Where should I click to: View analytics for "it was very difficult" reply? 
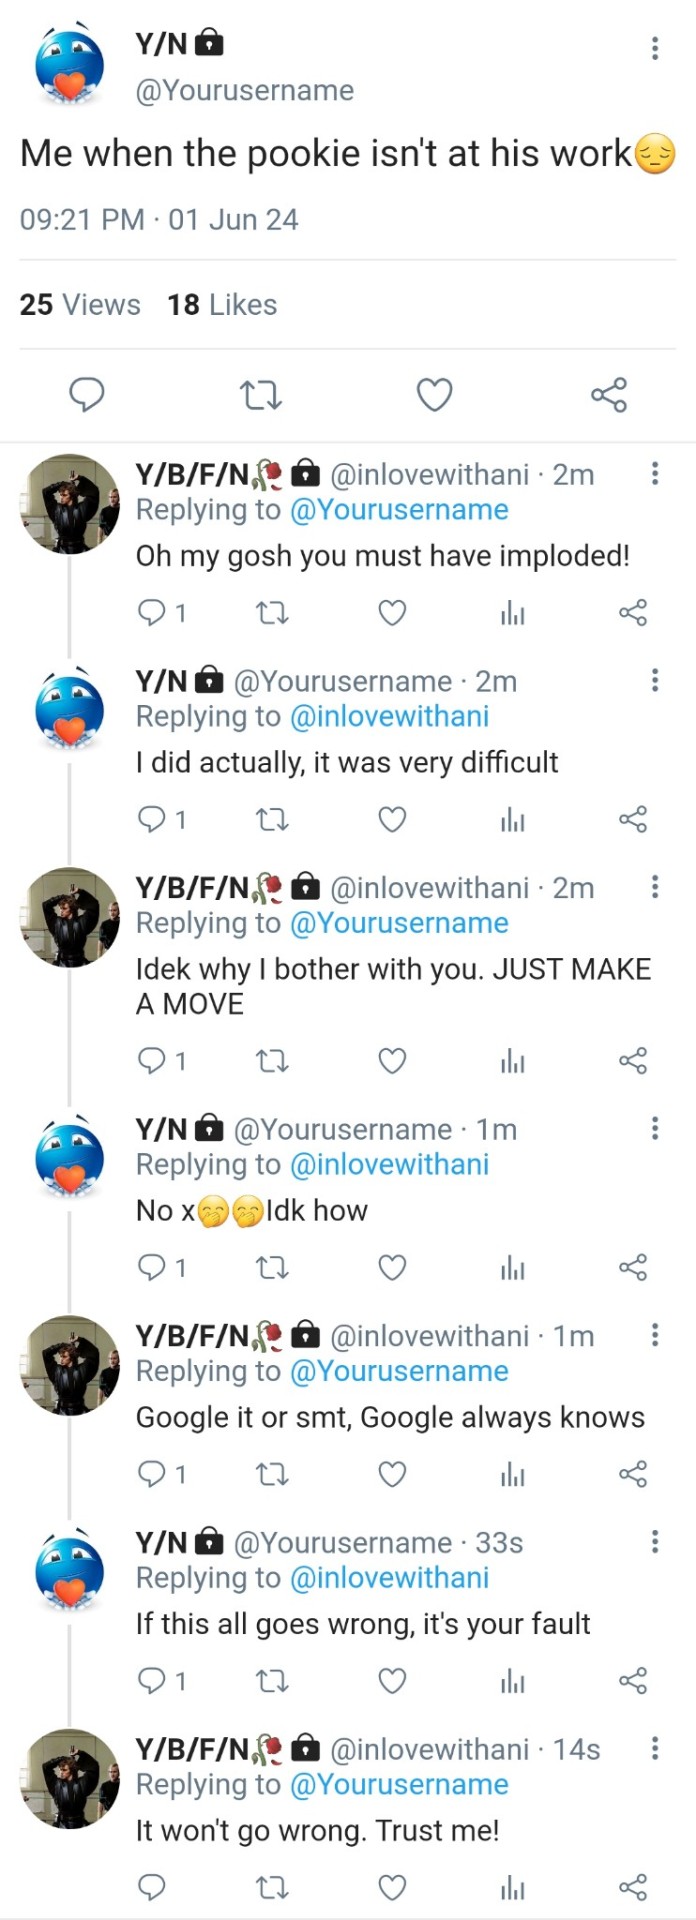pyautogui.click(x=512, y=820)
